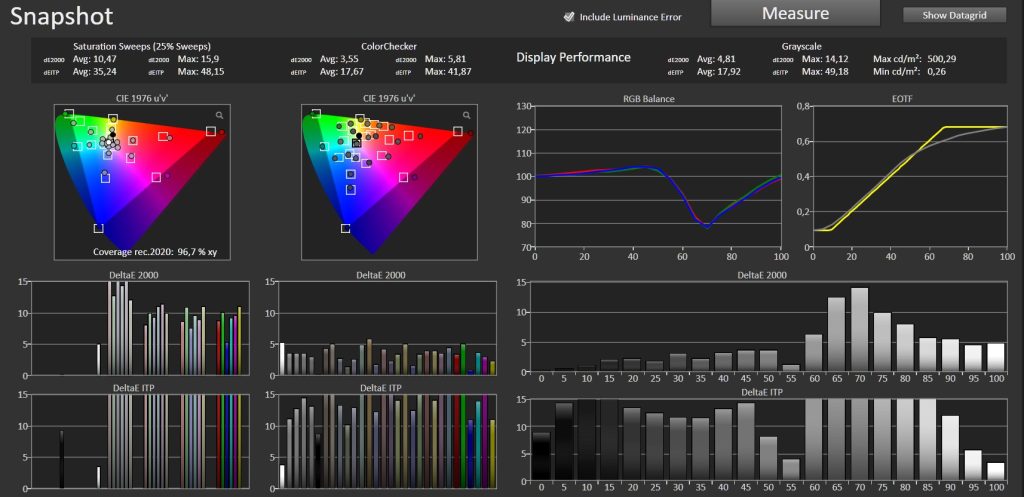This screenshot has height=497, width=1024.
Task: Click Grayscale dEITP Max: 49,18 value
Action: coord(825,71)
